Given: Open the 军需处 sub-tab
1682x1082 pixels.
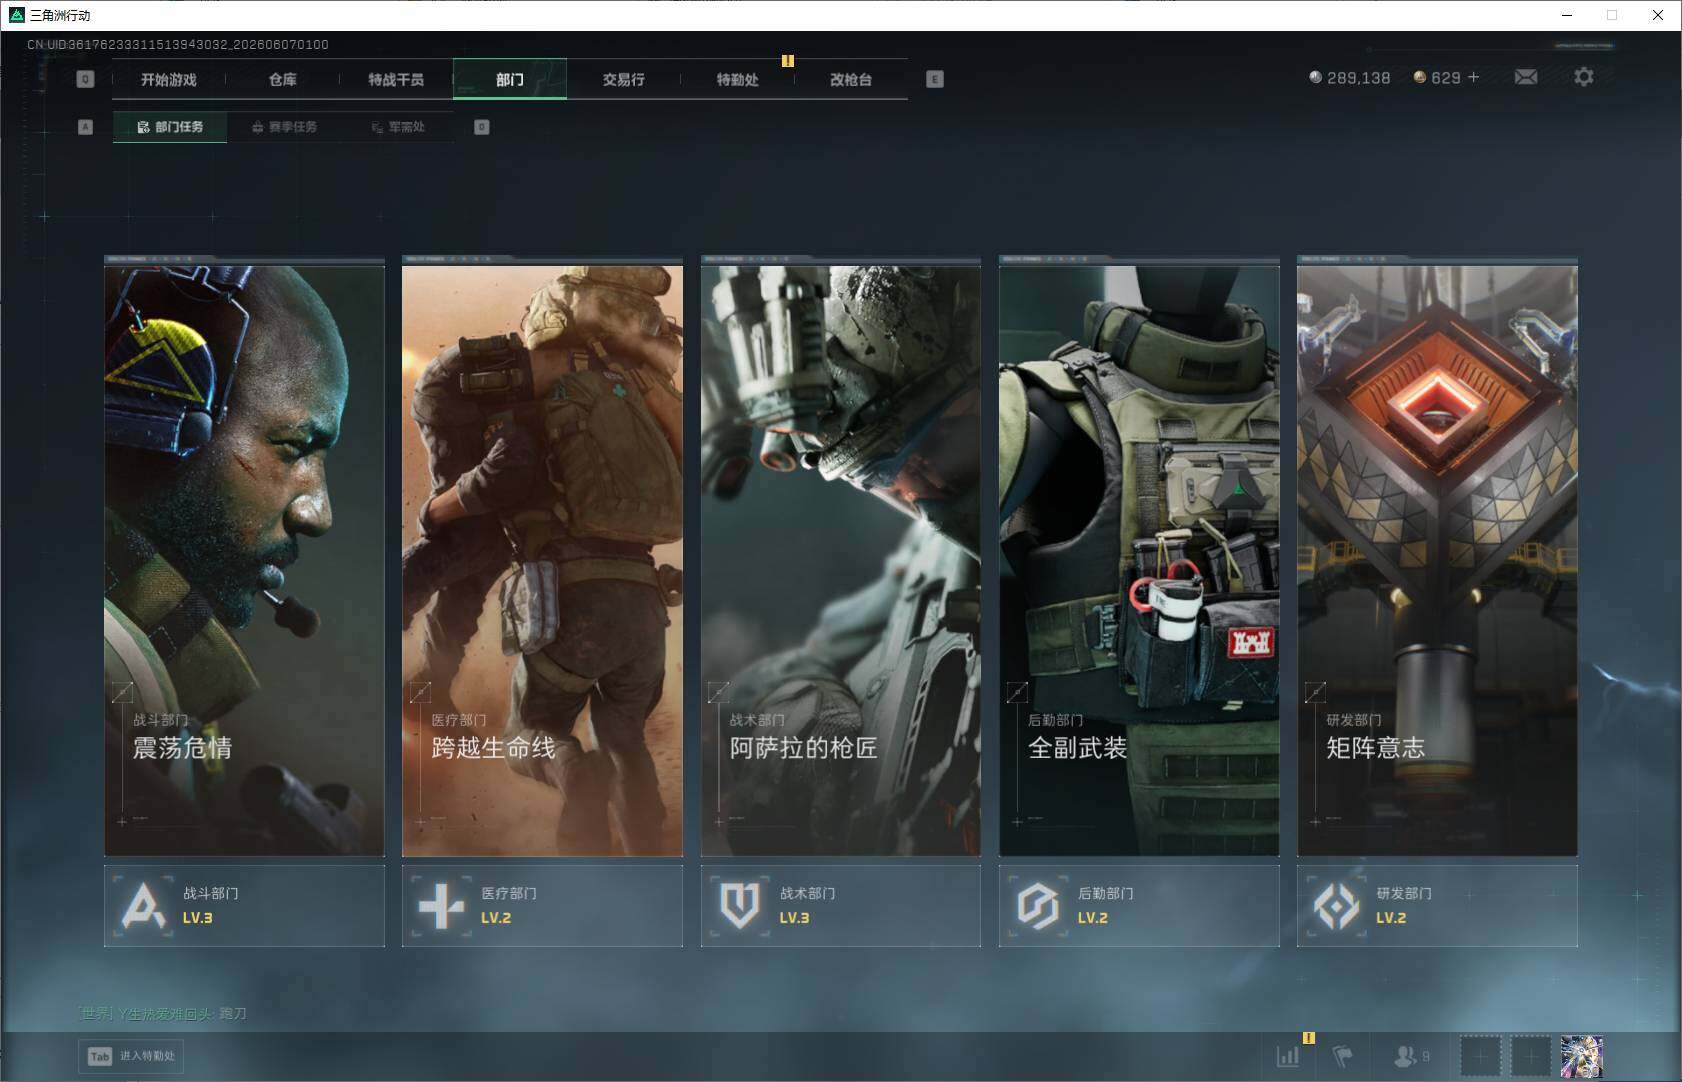Looking at the screenshot, I should 398,127.
